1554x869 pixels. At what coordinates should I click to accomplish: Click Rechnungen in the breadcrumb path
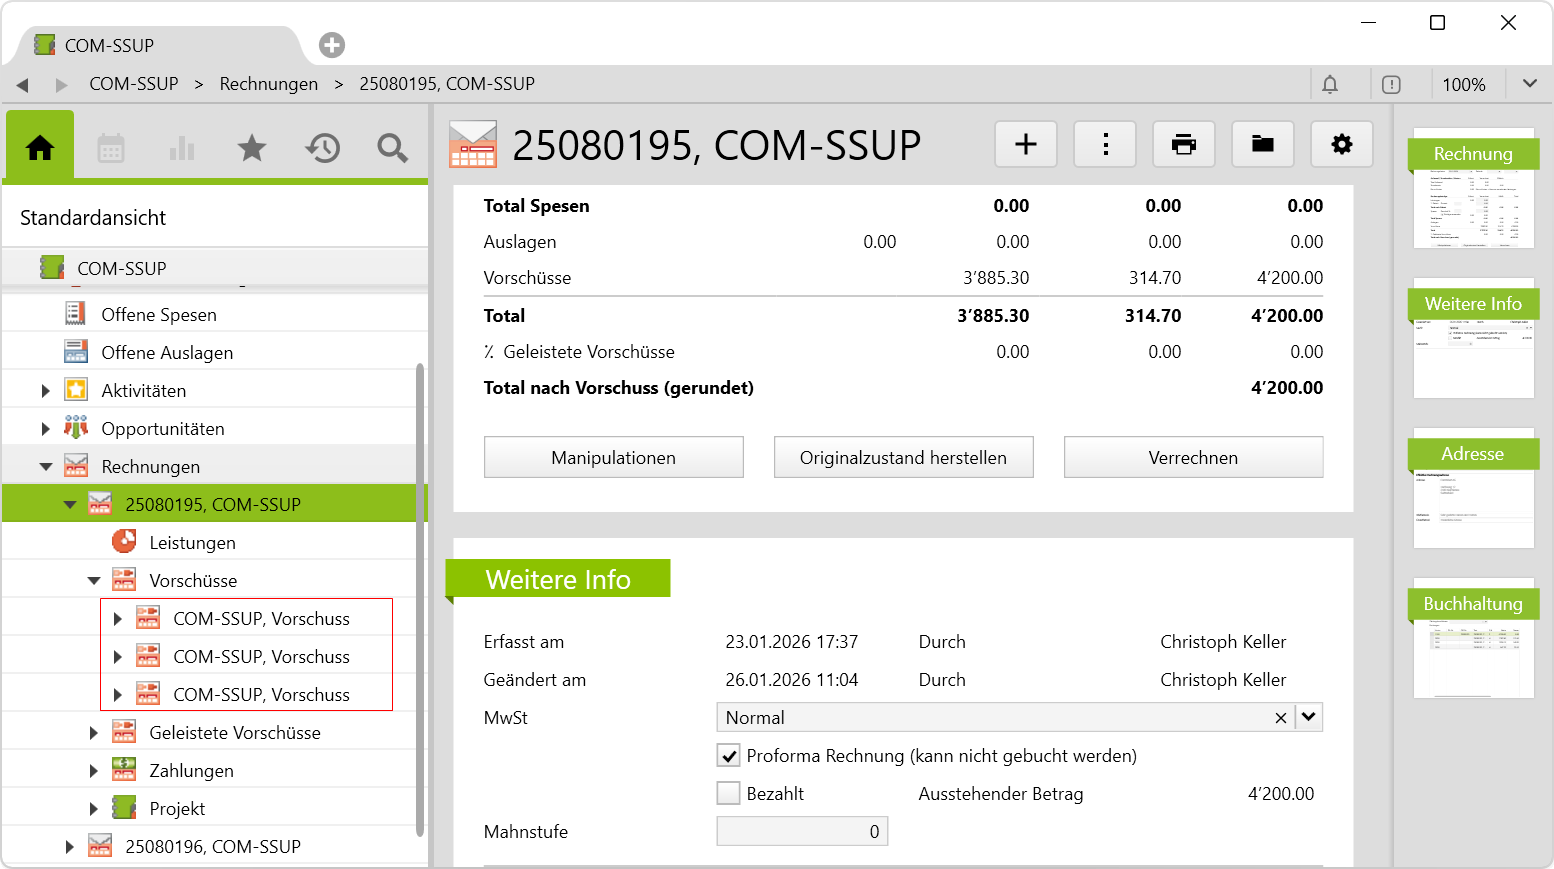coord(268,84)
